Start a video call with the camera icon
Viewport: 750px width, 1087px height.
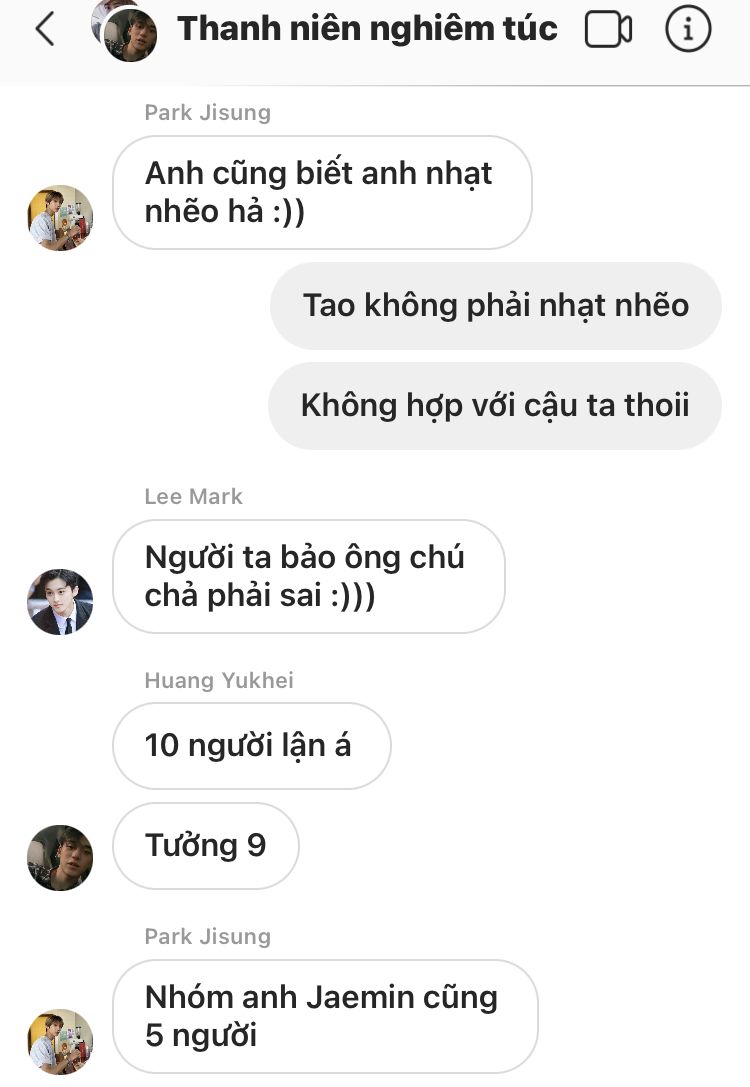pyautogui.click(x=608, y=31)
